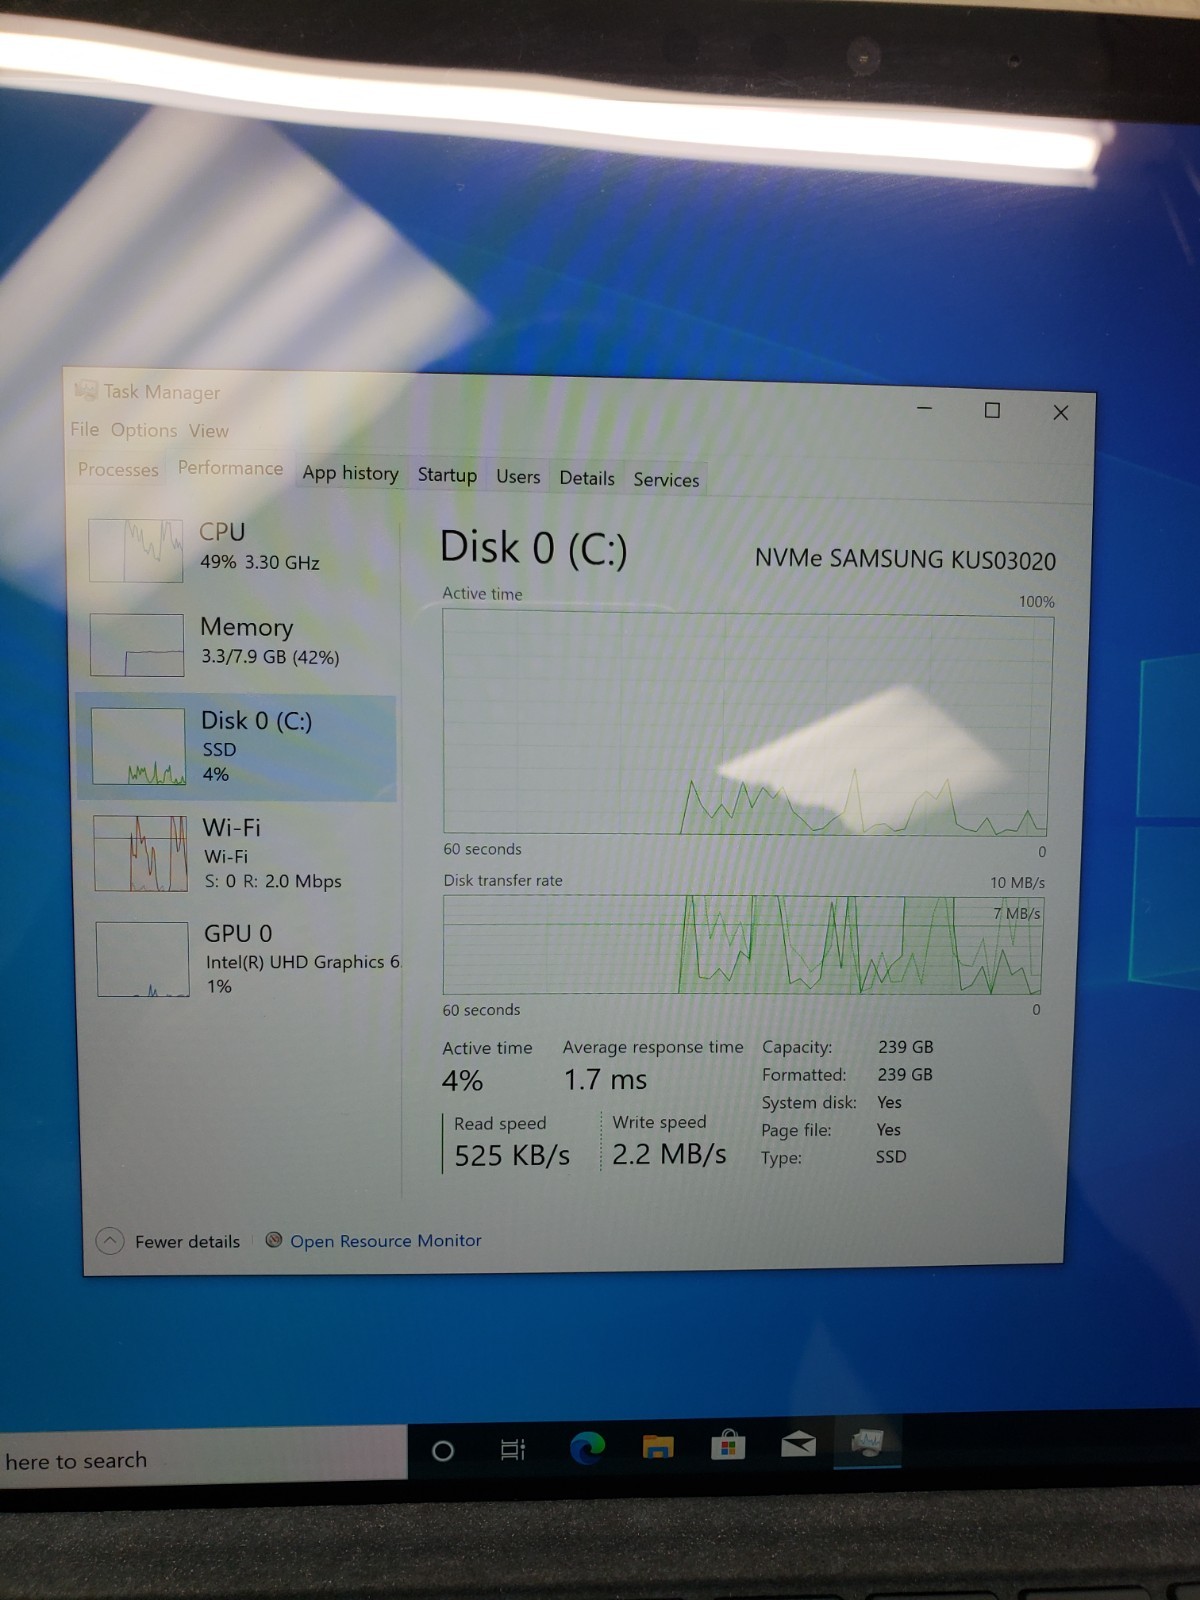Open the Options menu
Screen dimensions: 1200x1600
click(x=144, y=430)
